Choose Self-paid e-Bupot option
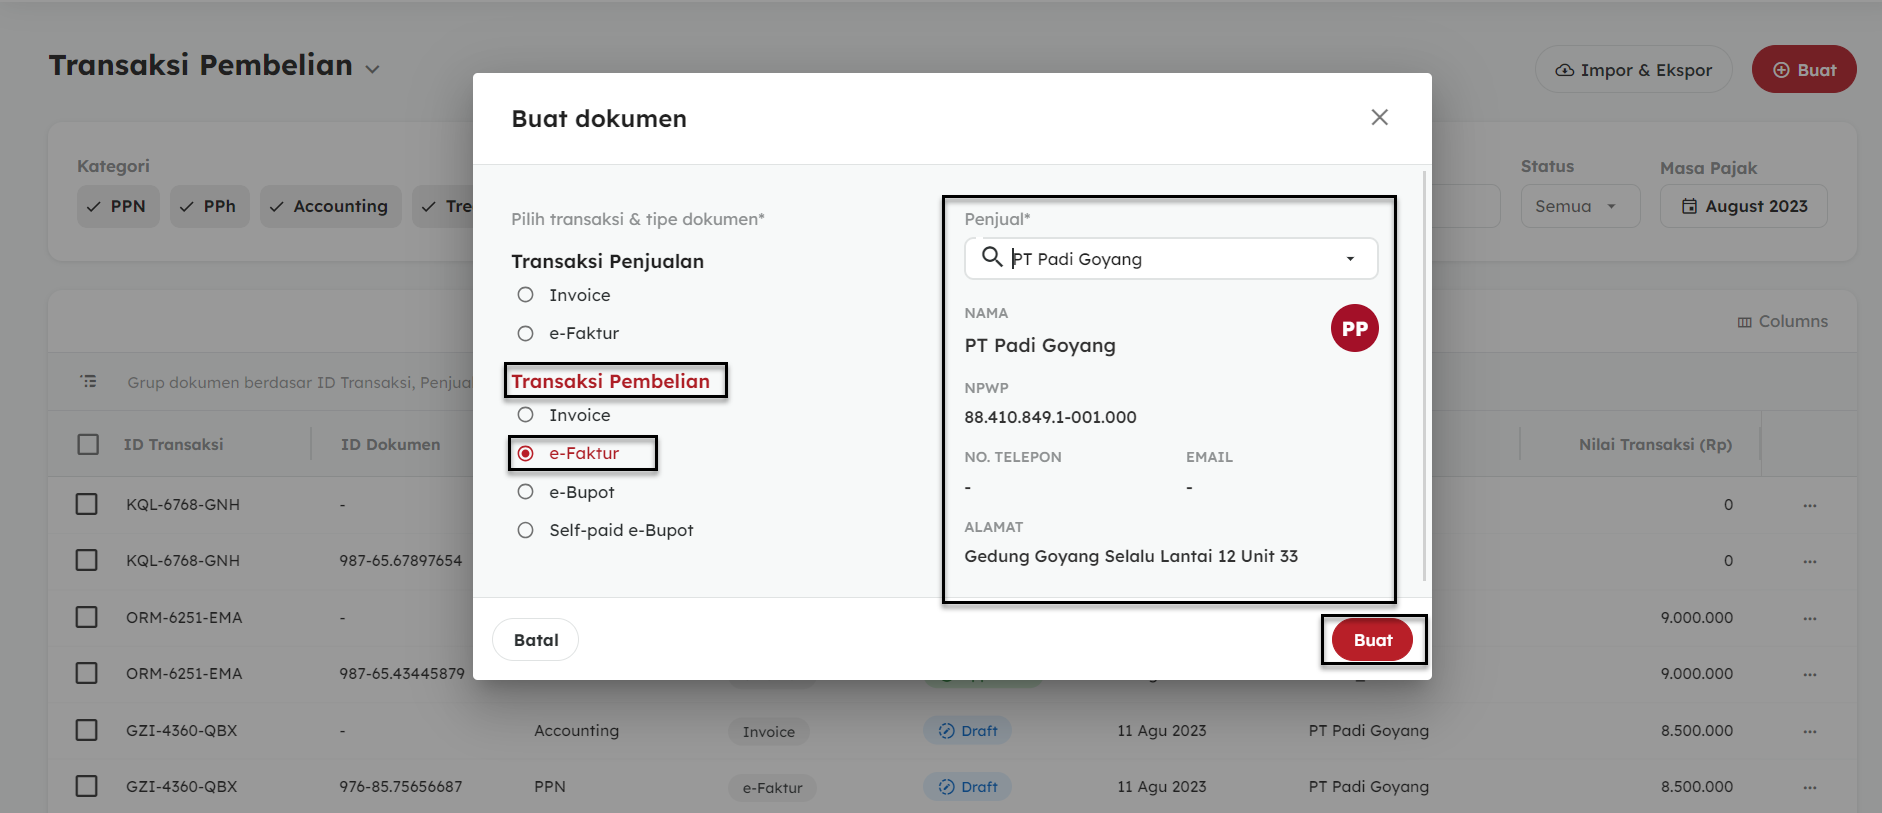Viewport: 1882px width, 813px height. 526,530
